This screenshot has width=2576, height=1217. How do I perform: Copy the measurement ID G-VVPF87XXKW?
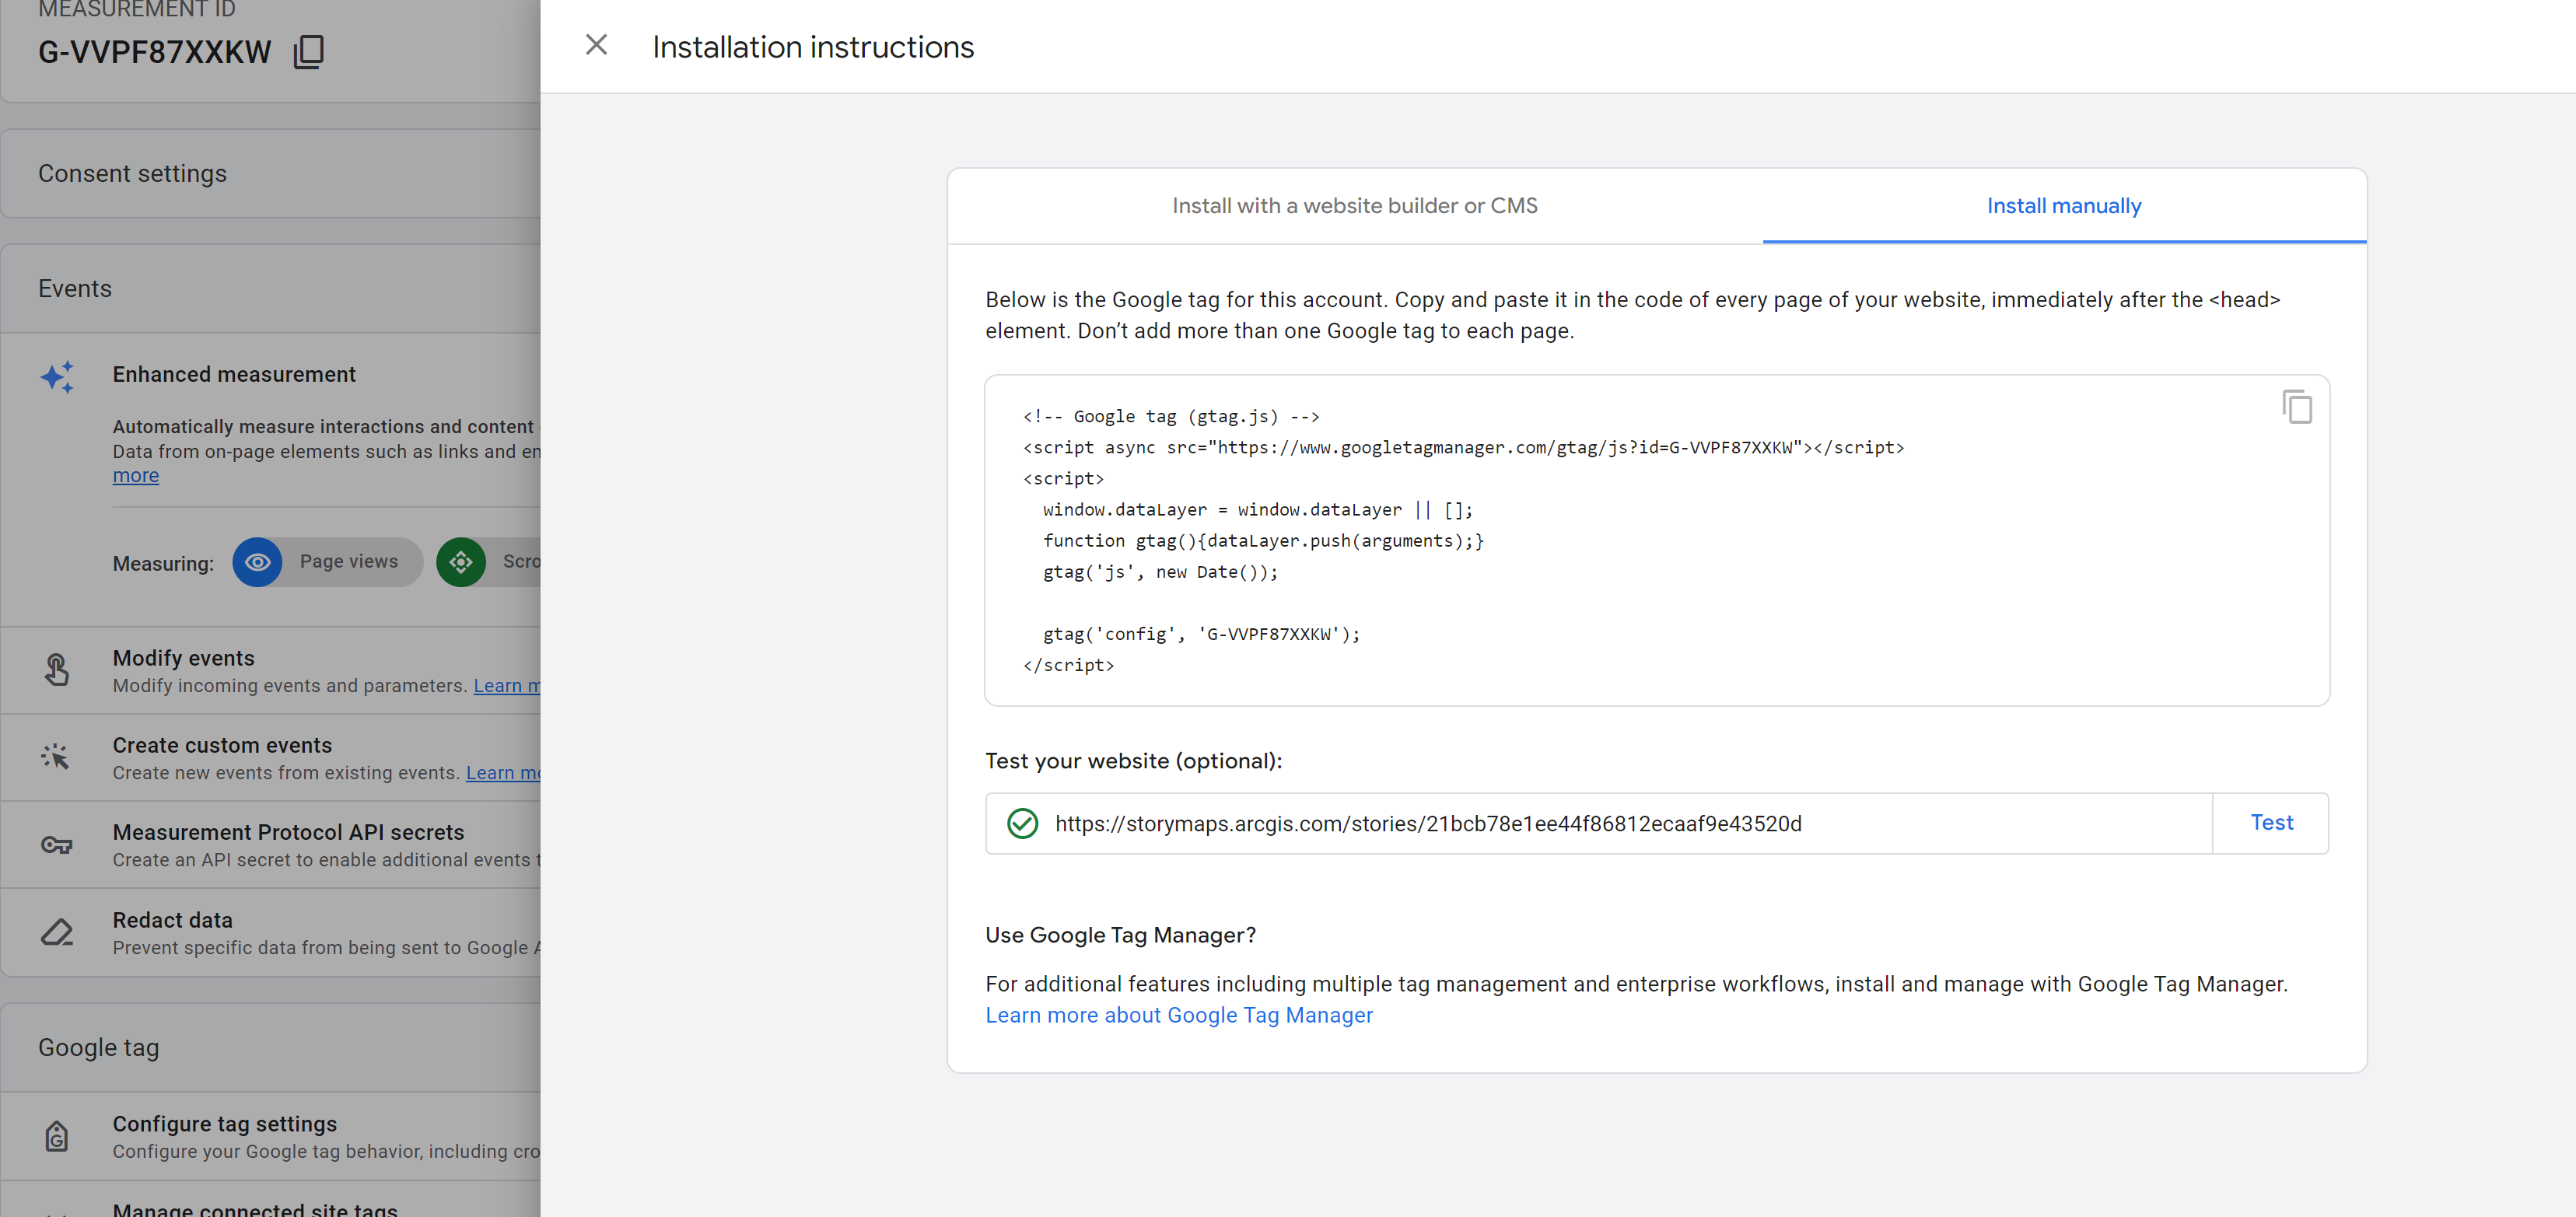click(x=309, y=51)
